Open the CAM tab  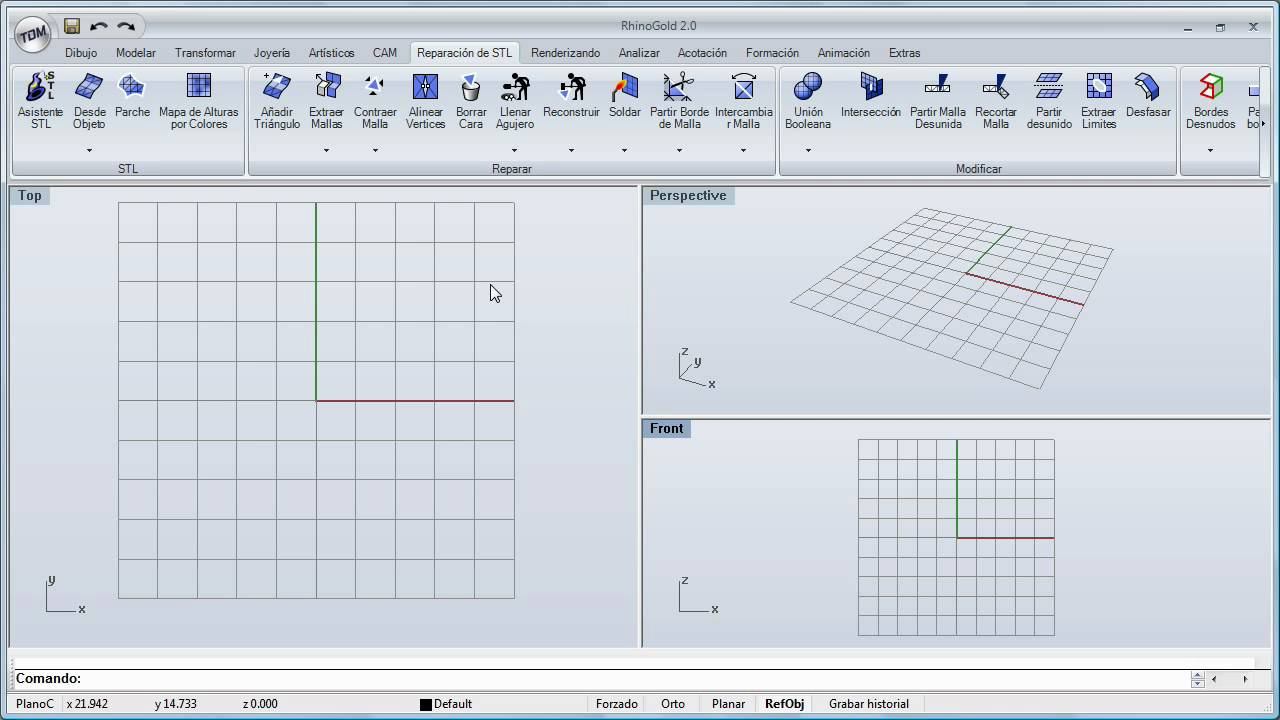pos(385,53)
